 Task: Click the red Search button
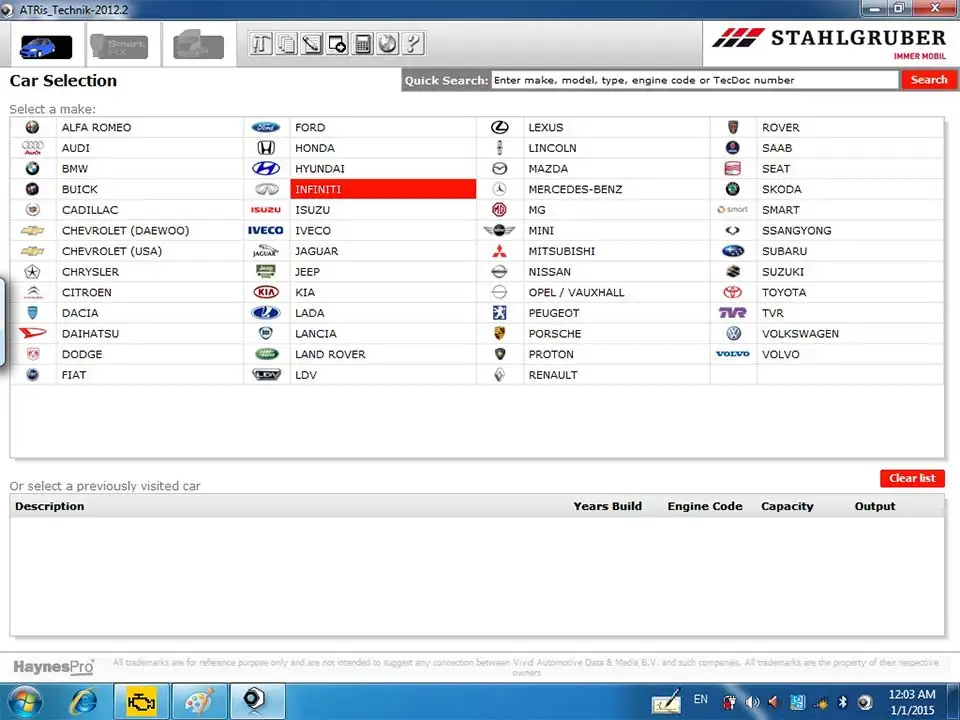click(x=928, y=80)
